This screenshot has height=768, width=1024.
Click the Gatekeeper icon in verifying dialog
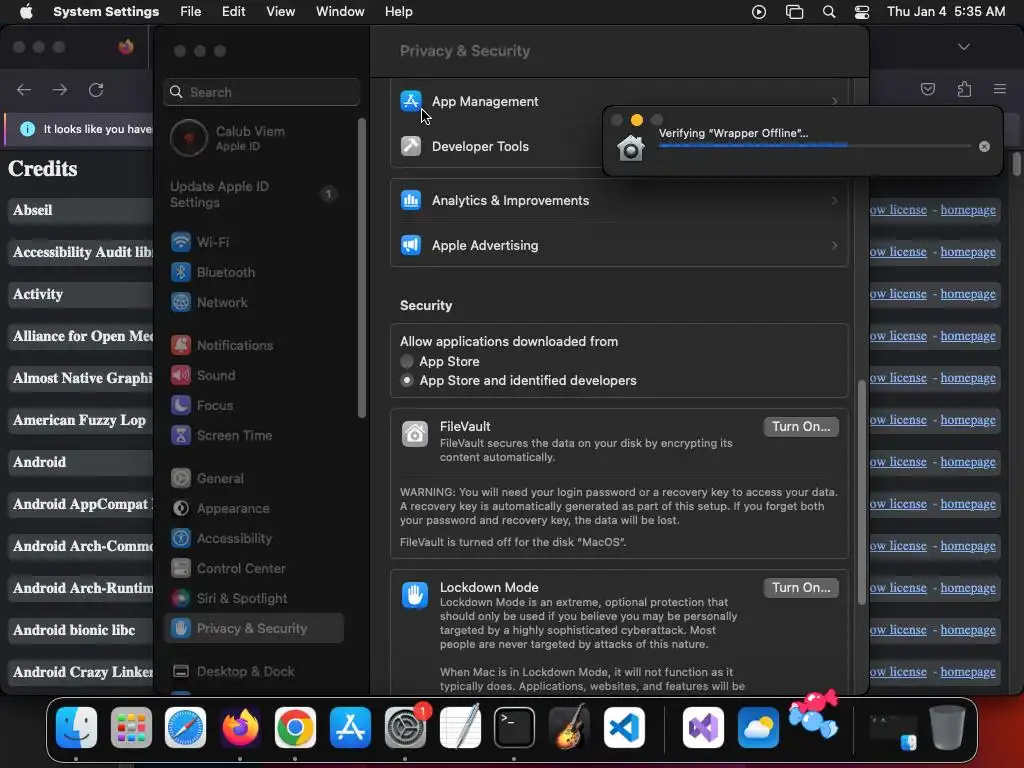point(631,148)
